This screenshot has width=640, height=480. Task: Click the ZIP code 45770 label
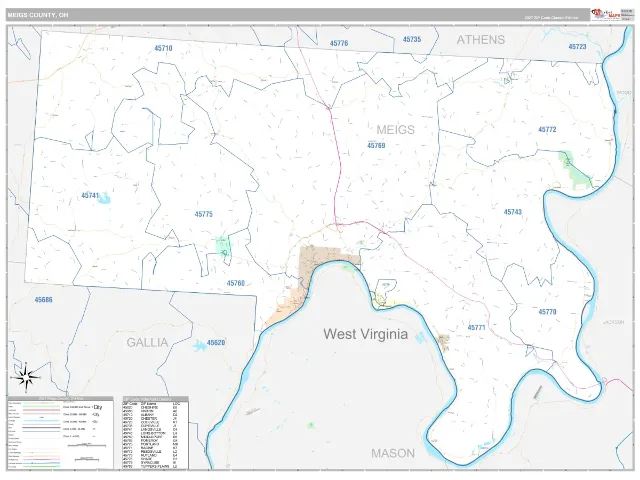click(x=547, y=312)
